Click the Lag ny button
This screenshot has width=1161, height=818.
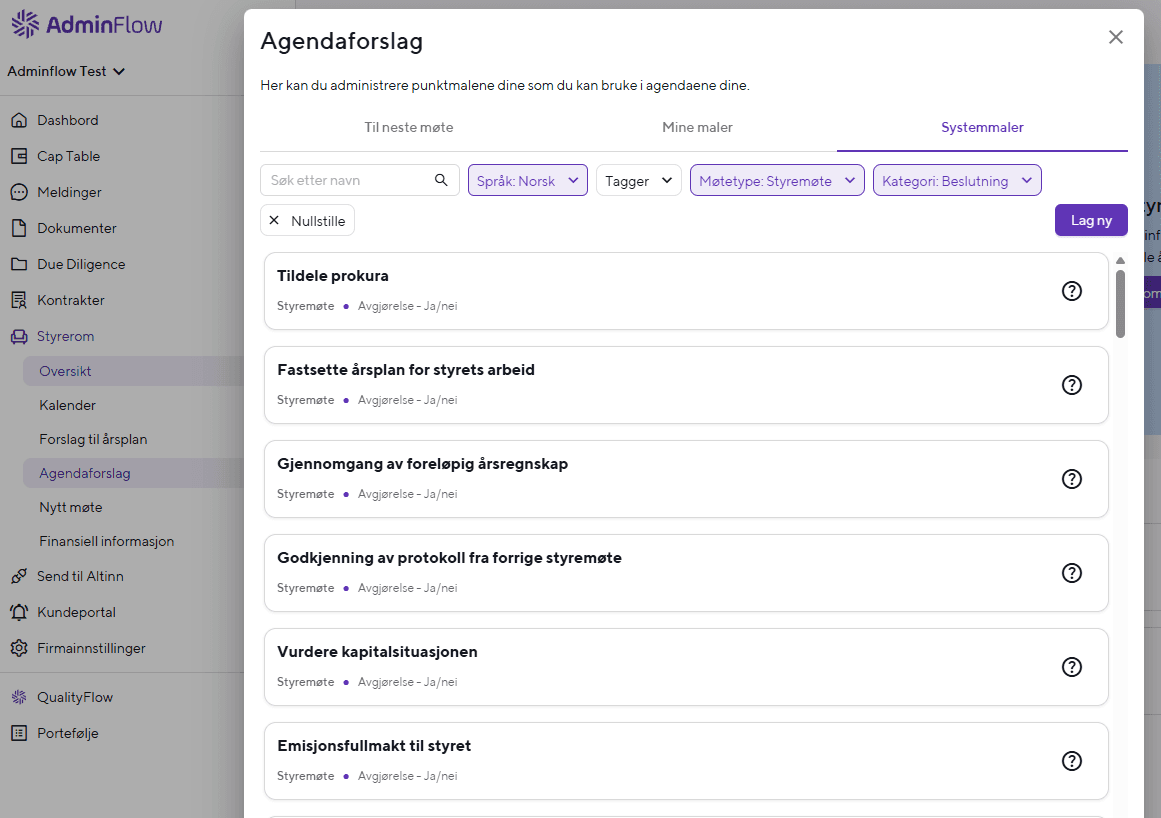click(x=1091, y=220)
